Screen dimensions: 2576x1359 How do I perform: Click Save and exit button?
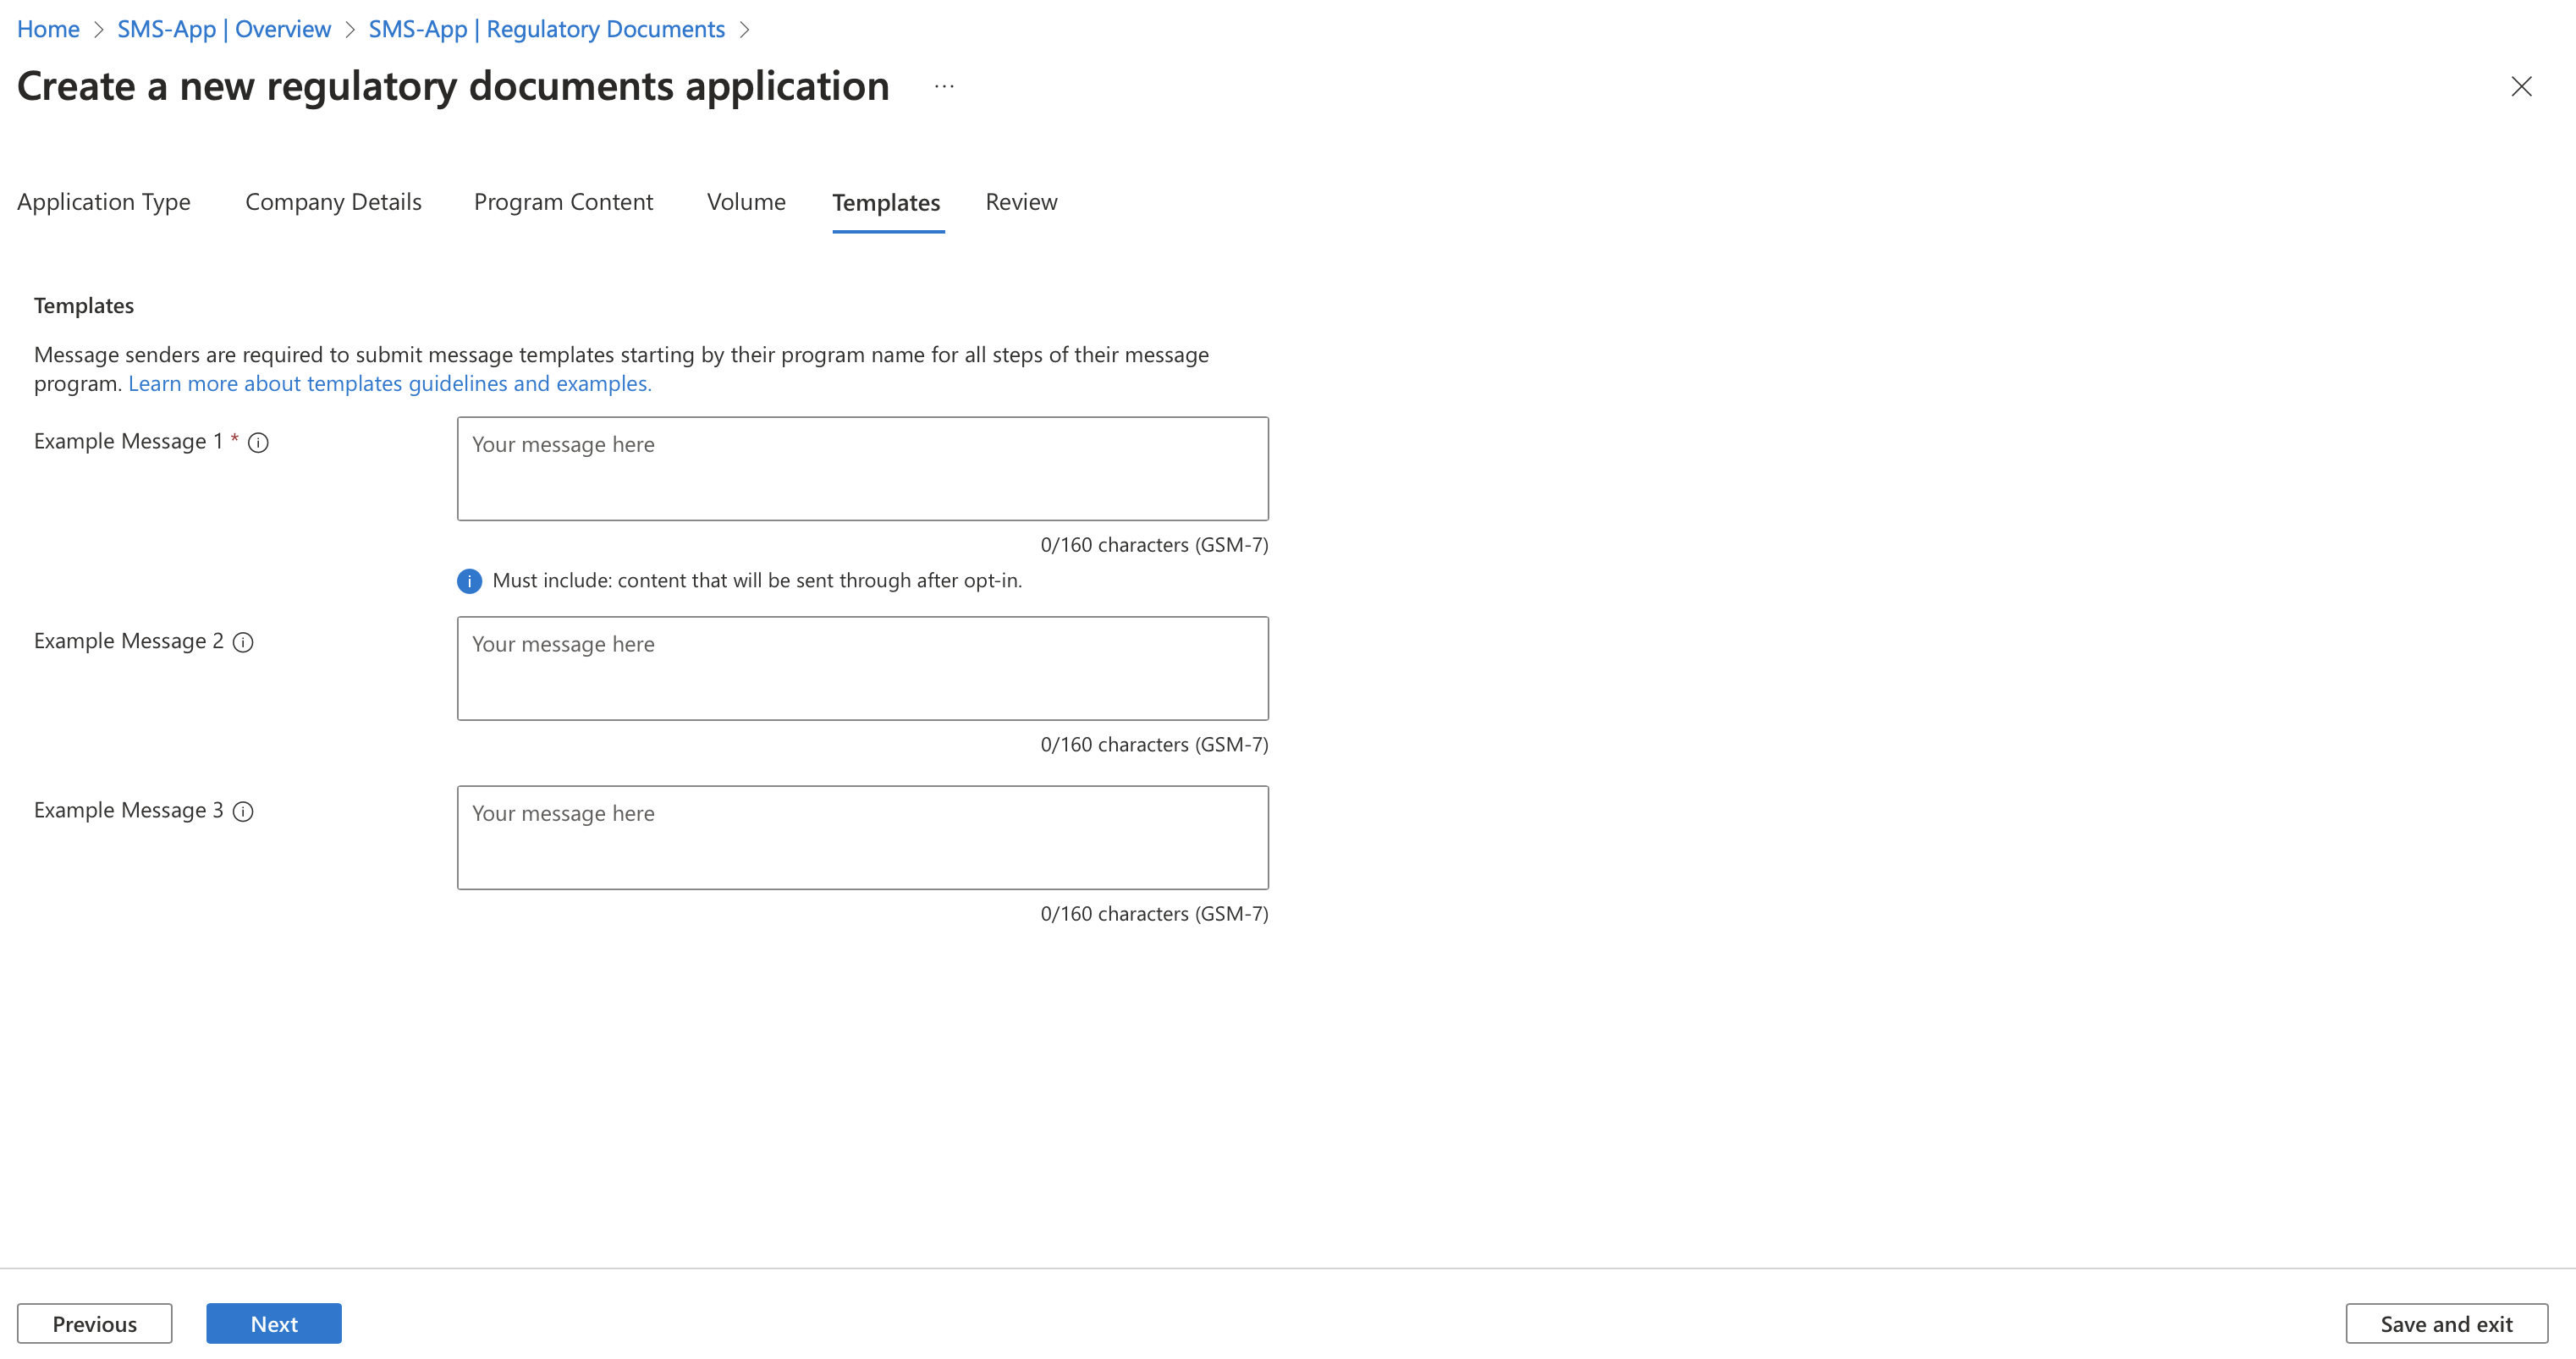click(2446, 1323)
